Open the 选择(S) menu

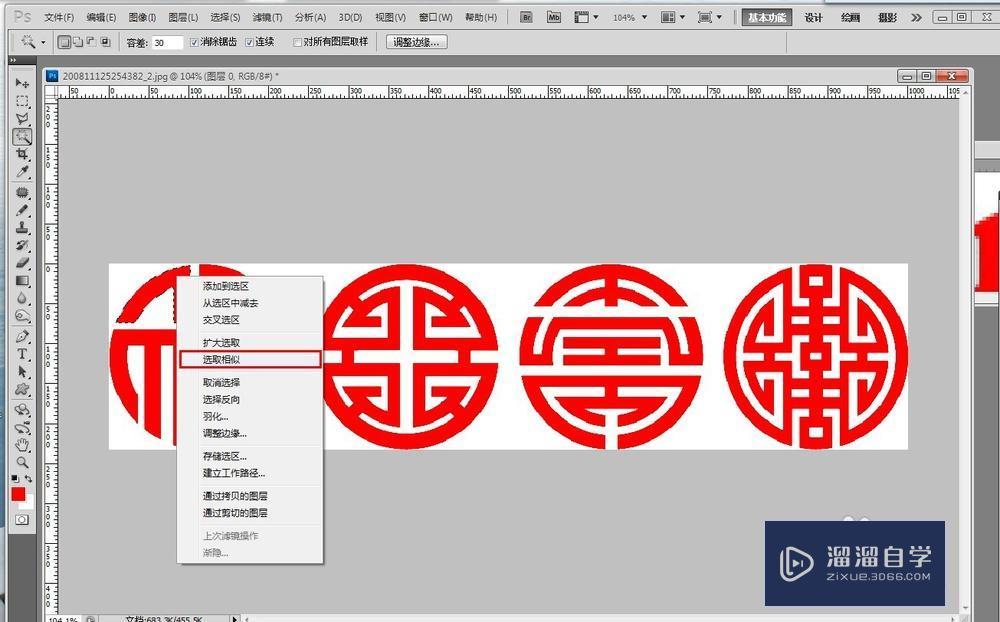pos(225,17)
